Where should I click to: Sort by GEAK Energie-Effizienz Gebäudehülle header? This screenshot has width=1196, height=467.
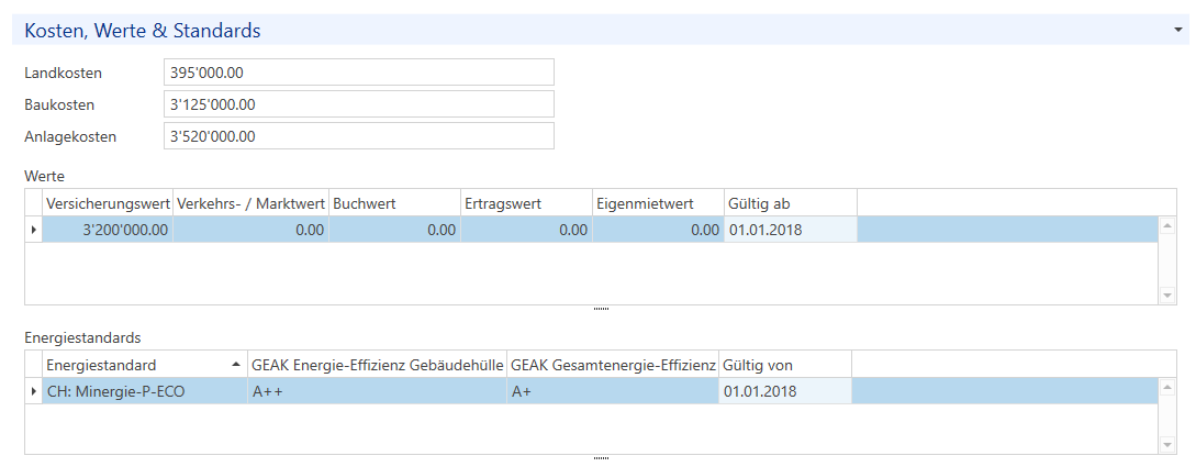(378, 365)
